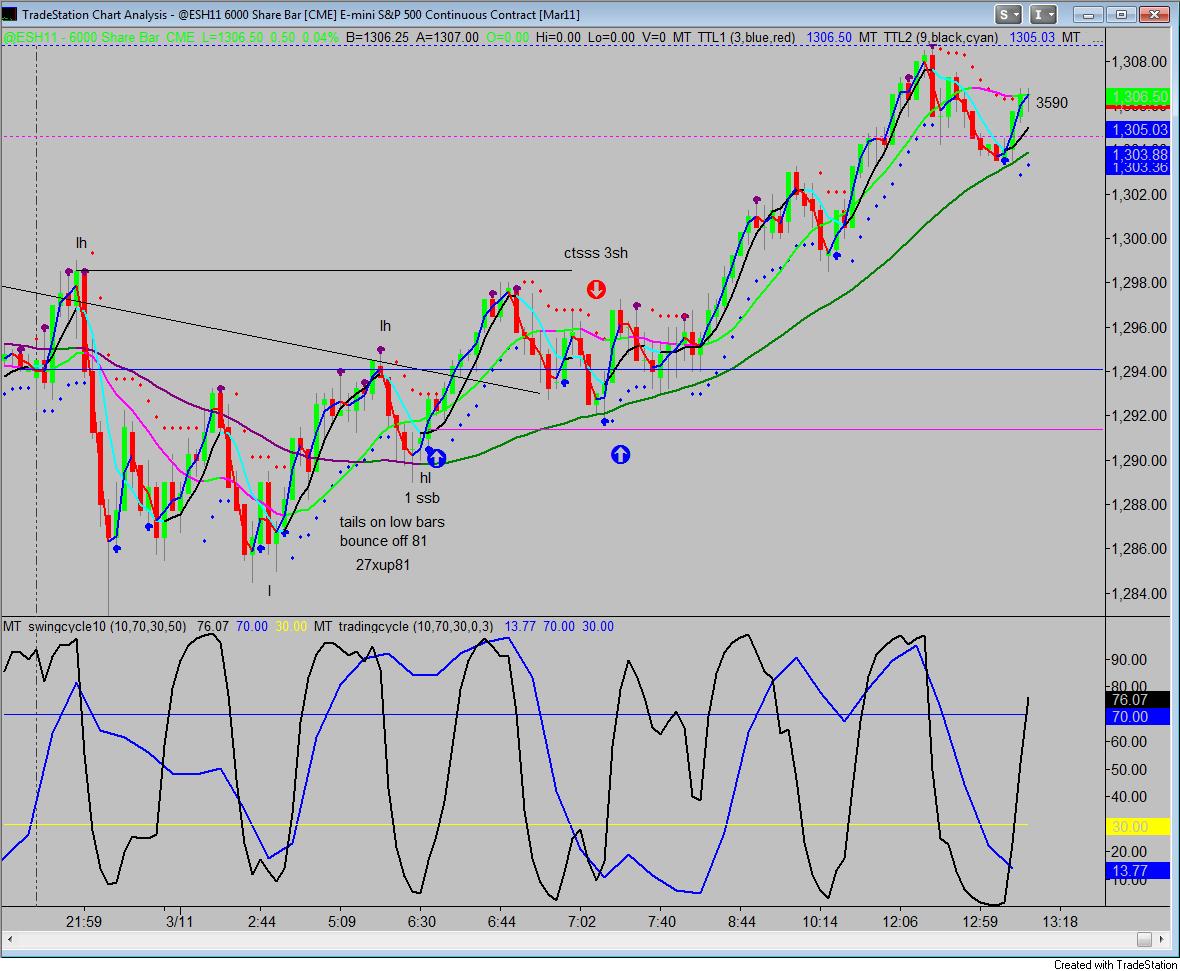Maximize the Chart Analysis window
The image size is (1180, 971).
(1121, 14)
